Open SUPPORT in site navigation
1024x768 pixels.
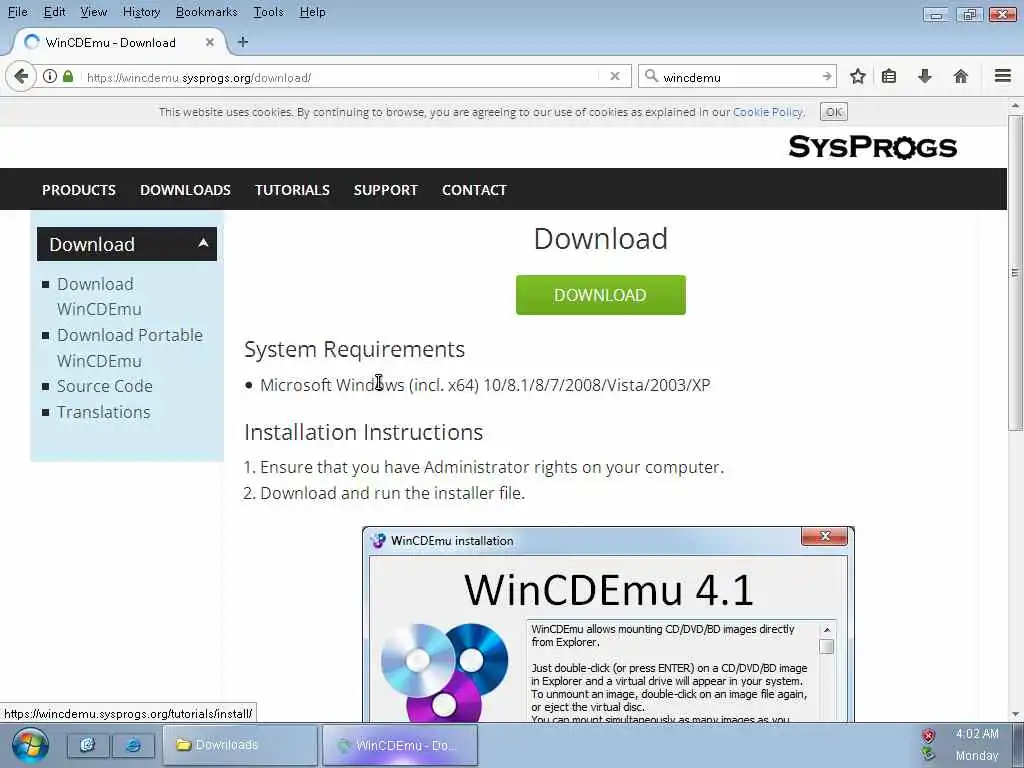[385, 190]
